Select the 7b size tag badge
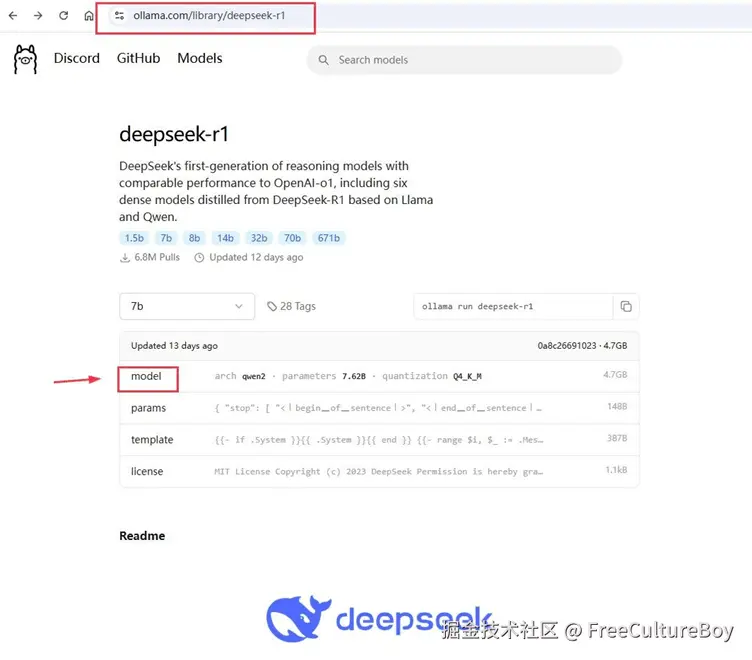Viewport: 752px width, 660px height. [x=166, y=238]
